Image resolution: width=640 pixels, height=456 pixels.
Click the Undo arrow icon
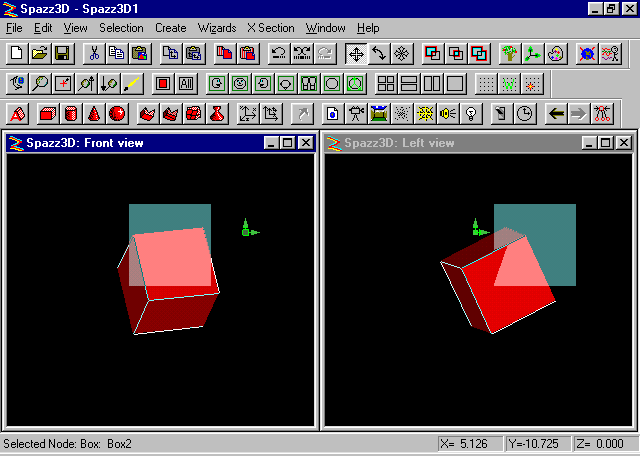pos(279,53)
